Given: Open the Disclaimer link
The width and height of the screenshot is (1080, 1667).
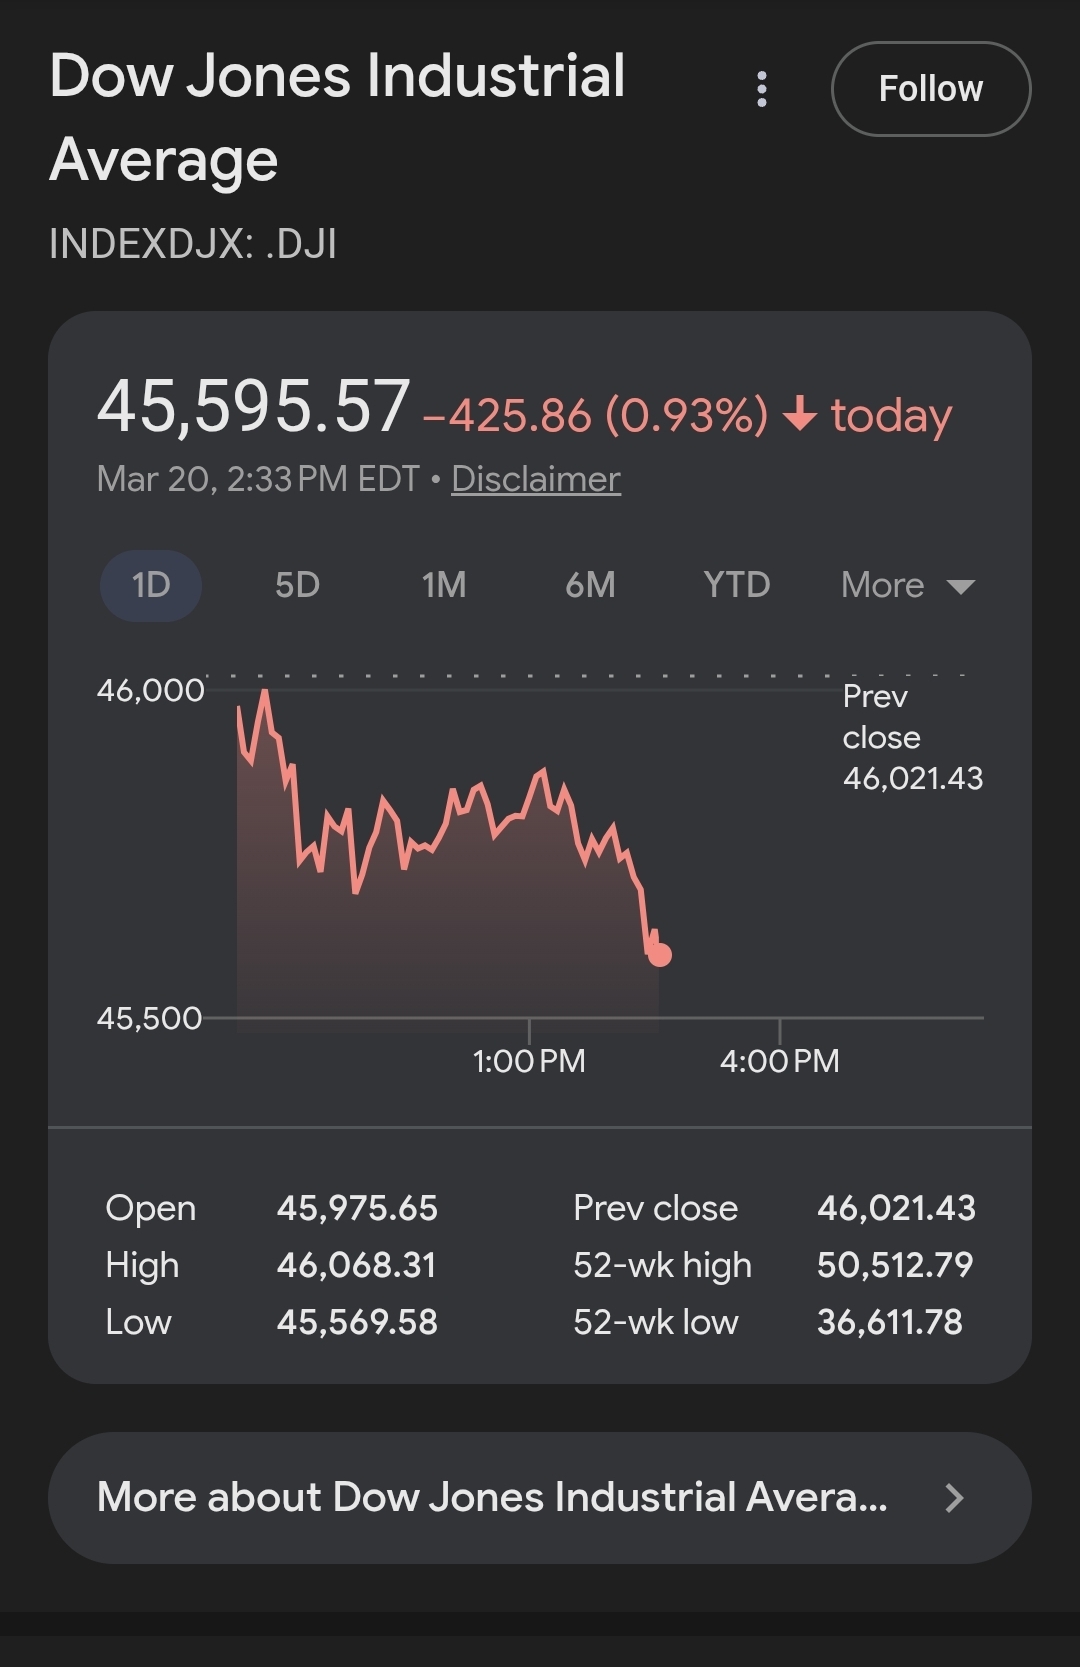Looking at the screenshot, I should click(x=536, y=479).
